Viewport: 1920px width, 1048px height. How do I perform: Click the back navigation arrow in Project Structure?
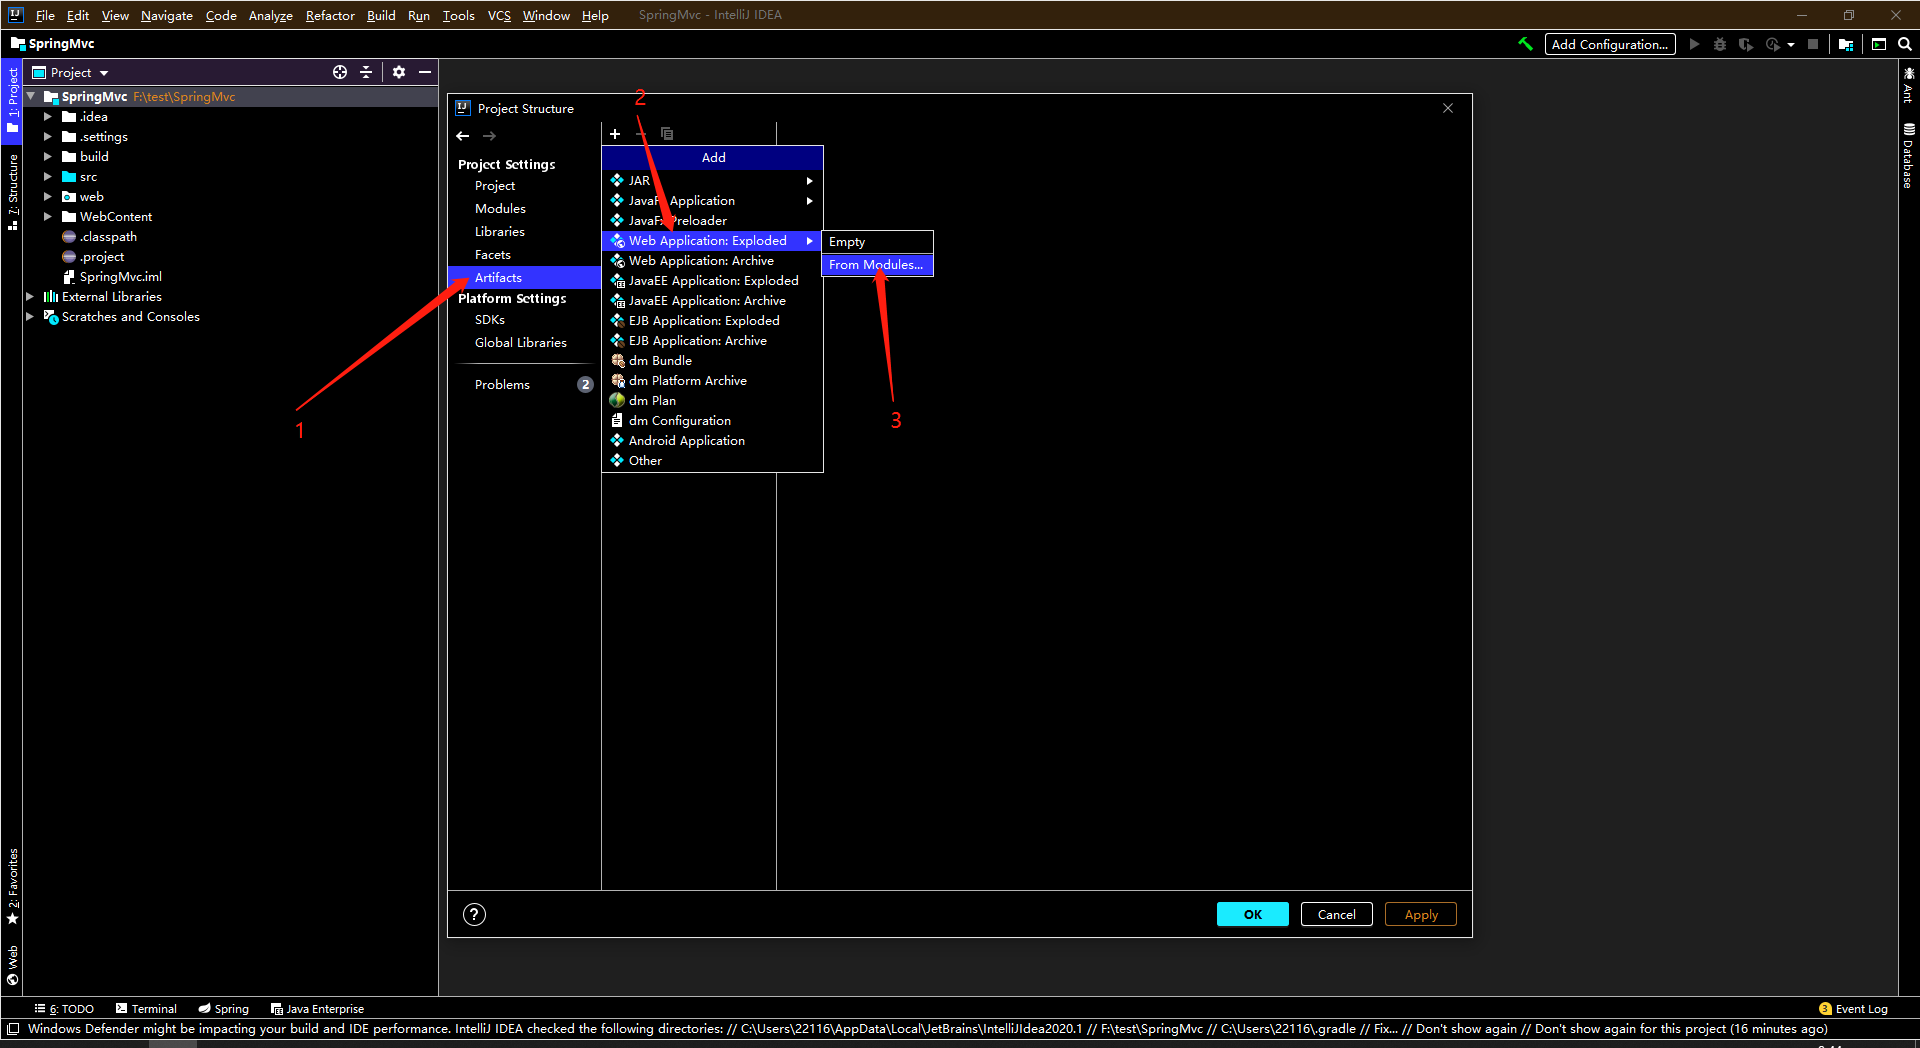462,135
